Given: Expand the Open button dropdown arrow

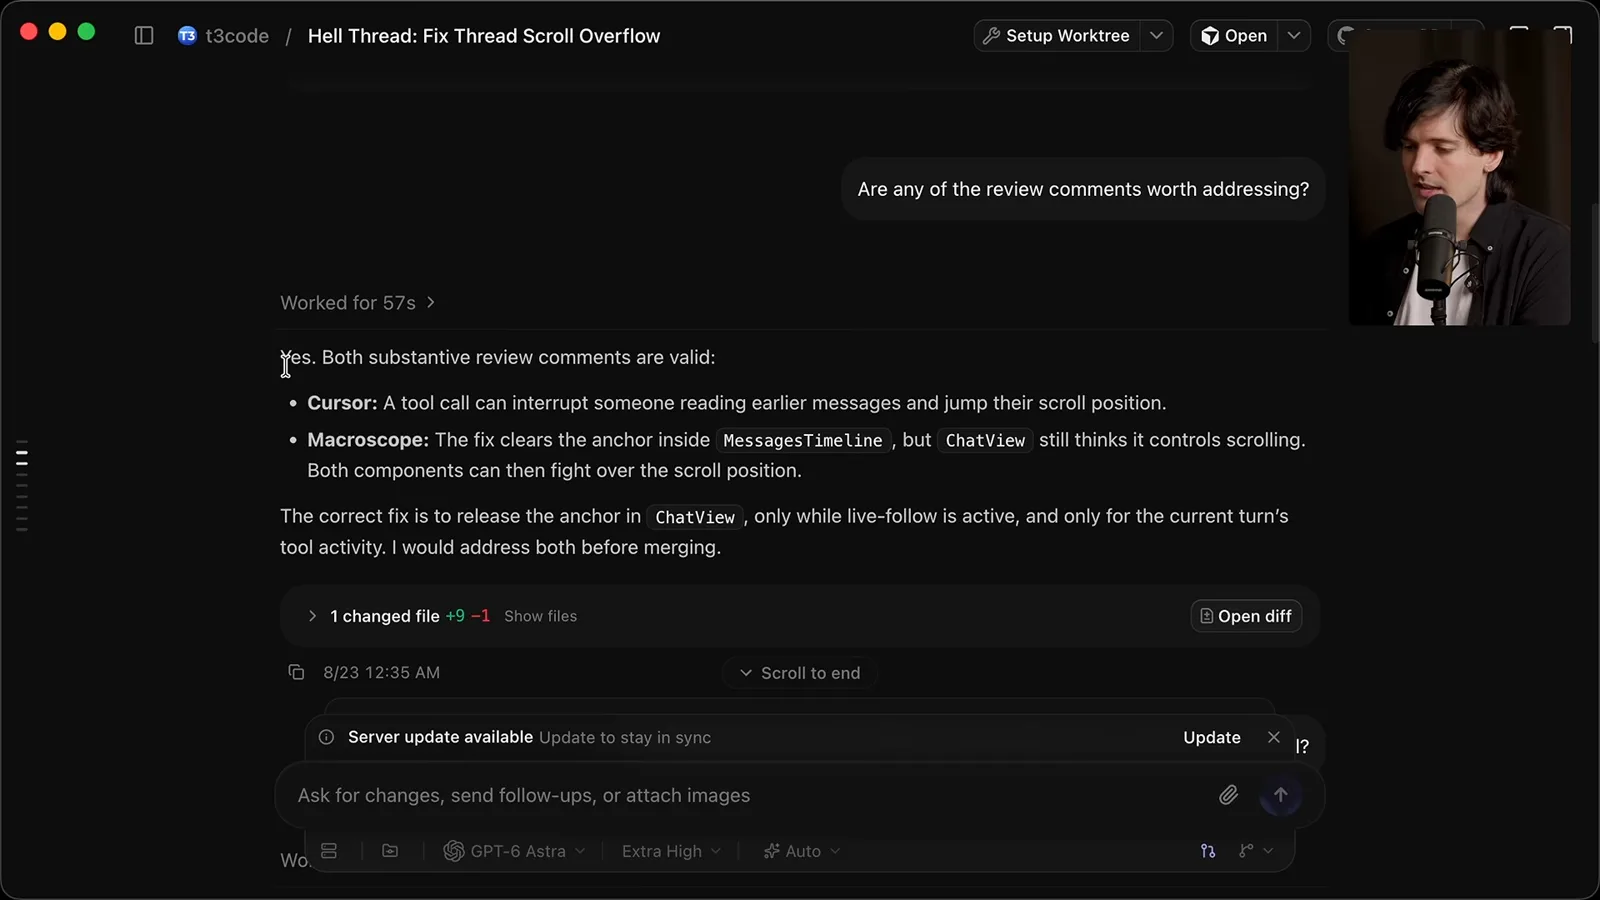Looking at the screenshot, I should click(1294, 36).
